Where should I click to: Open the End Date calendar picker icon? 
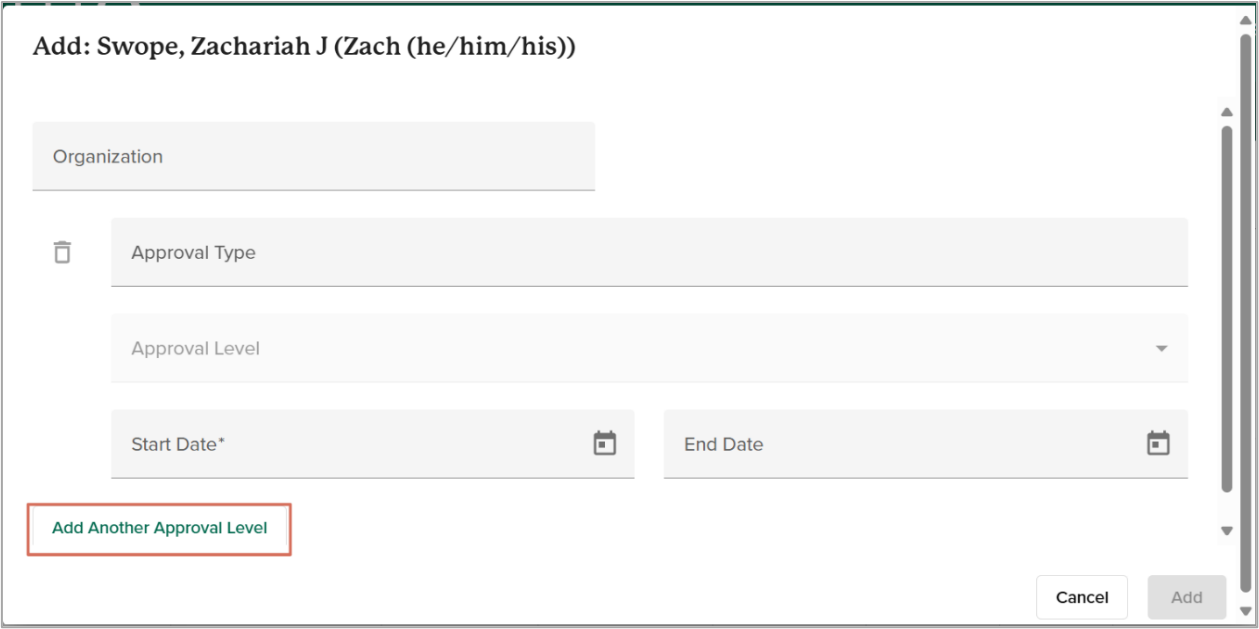[x=1158, y=443]
